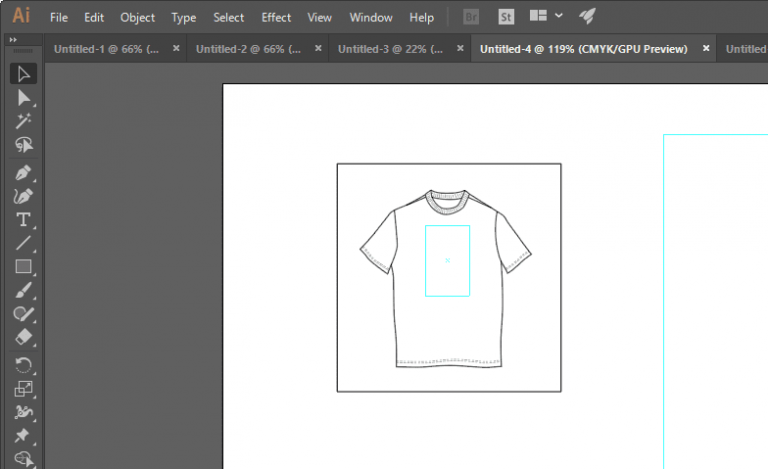This screenshot has height=469, width=768.
Task: Open Adobe Stock via St icon
Action: click(x=506, y=17)
